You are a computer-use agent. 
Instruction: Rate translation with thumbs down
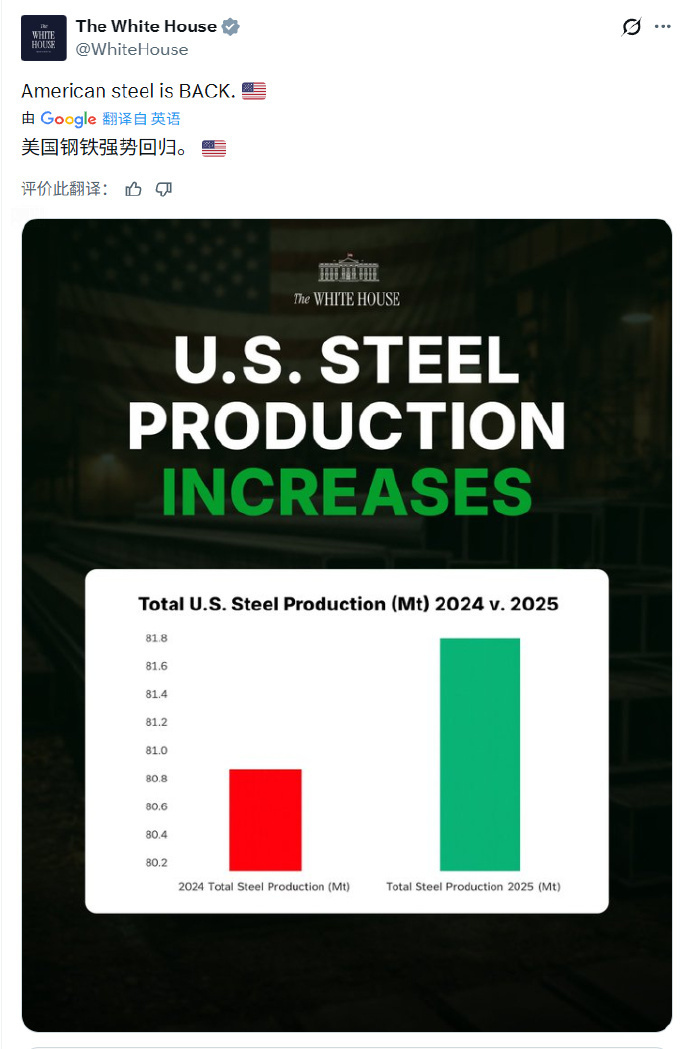[x=164, y=189]
